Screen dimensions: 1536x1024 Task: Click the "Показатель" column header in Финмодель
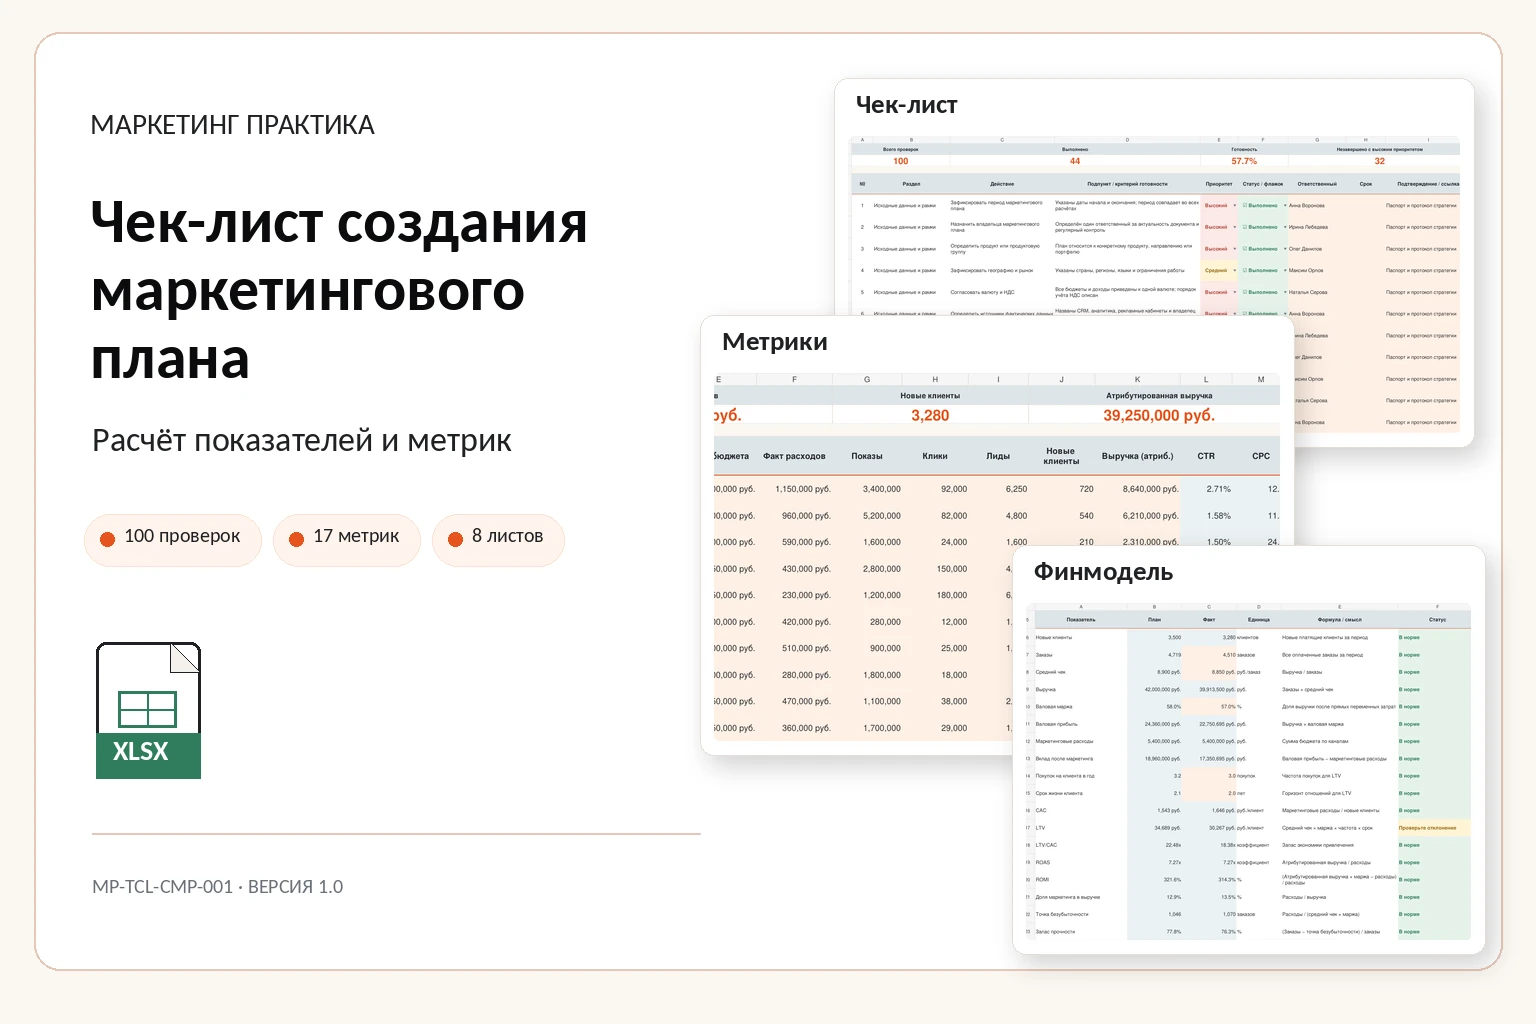[x=1081, y=620]
